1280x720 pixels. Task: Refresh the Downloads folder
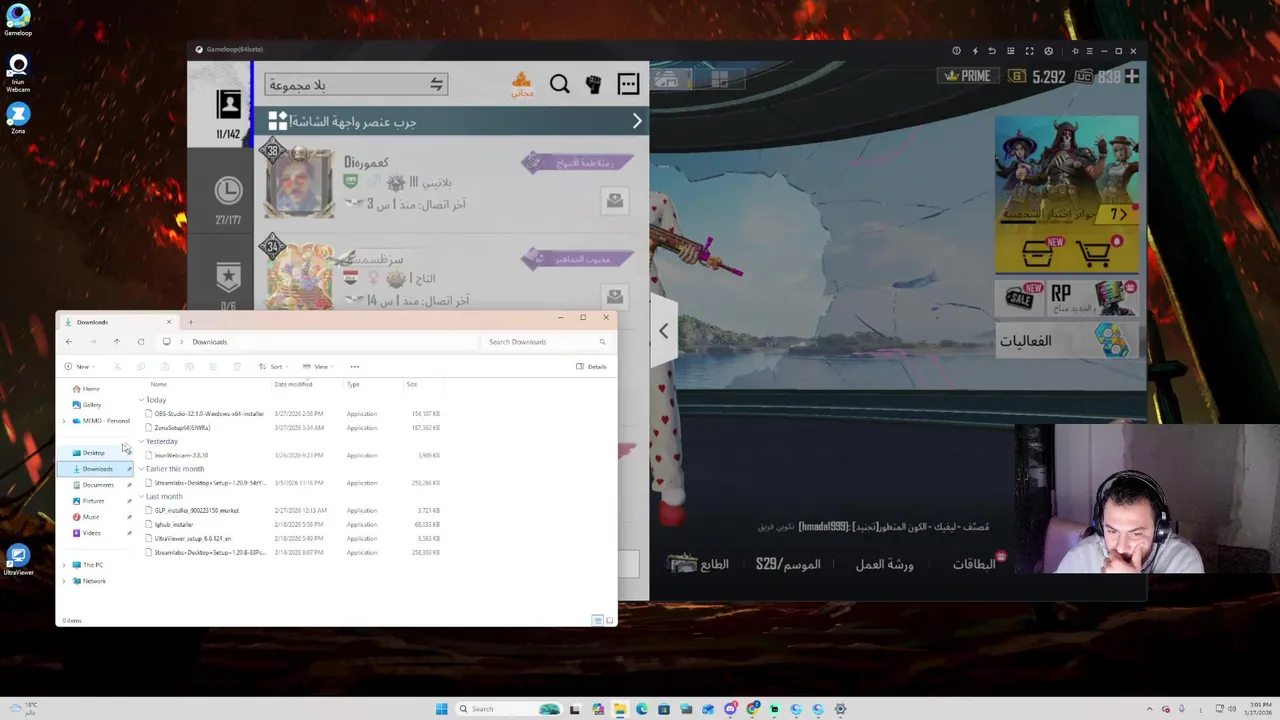[x=141, y=342]
